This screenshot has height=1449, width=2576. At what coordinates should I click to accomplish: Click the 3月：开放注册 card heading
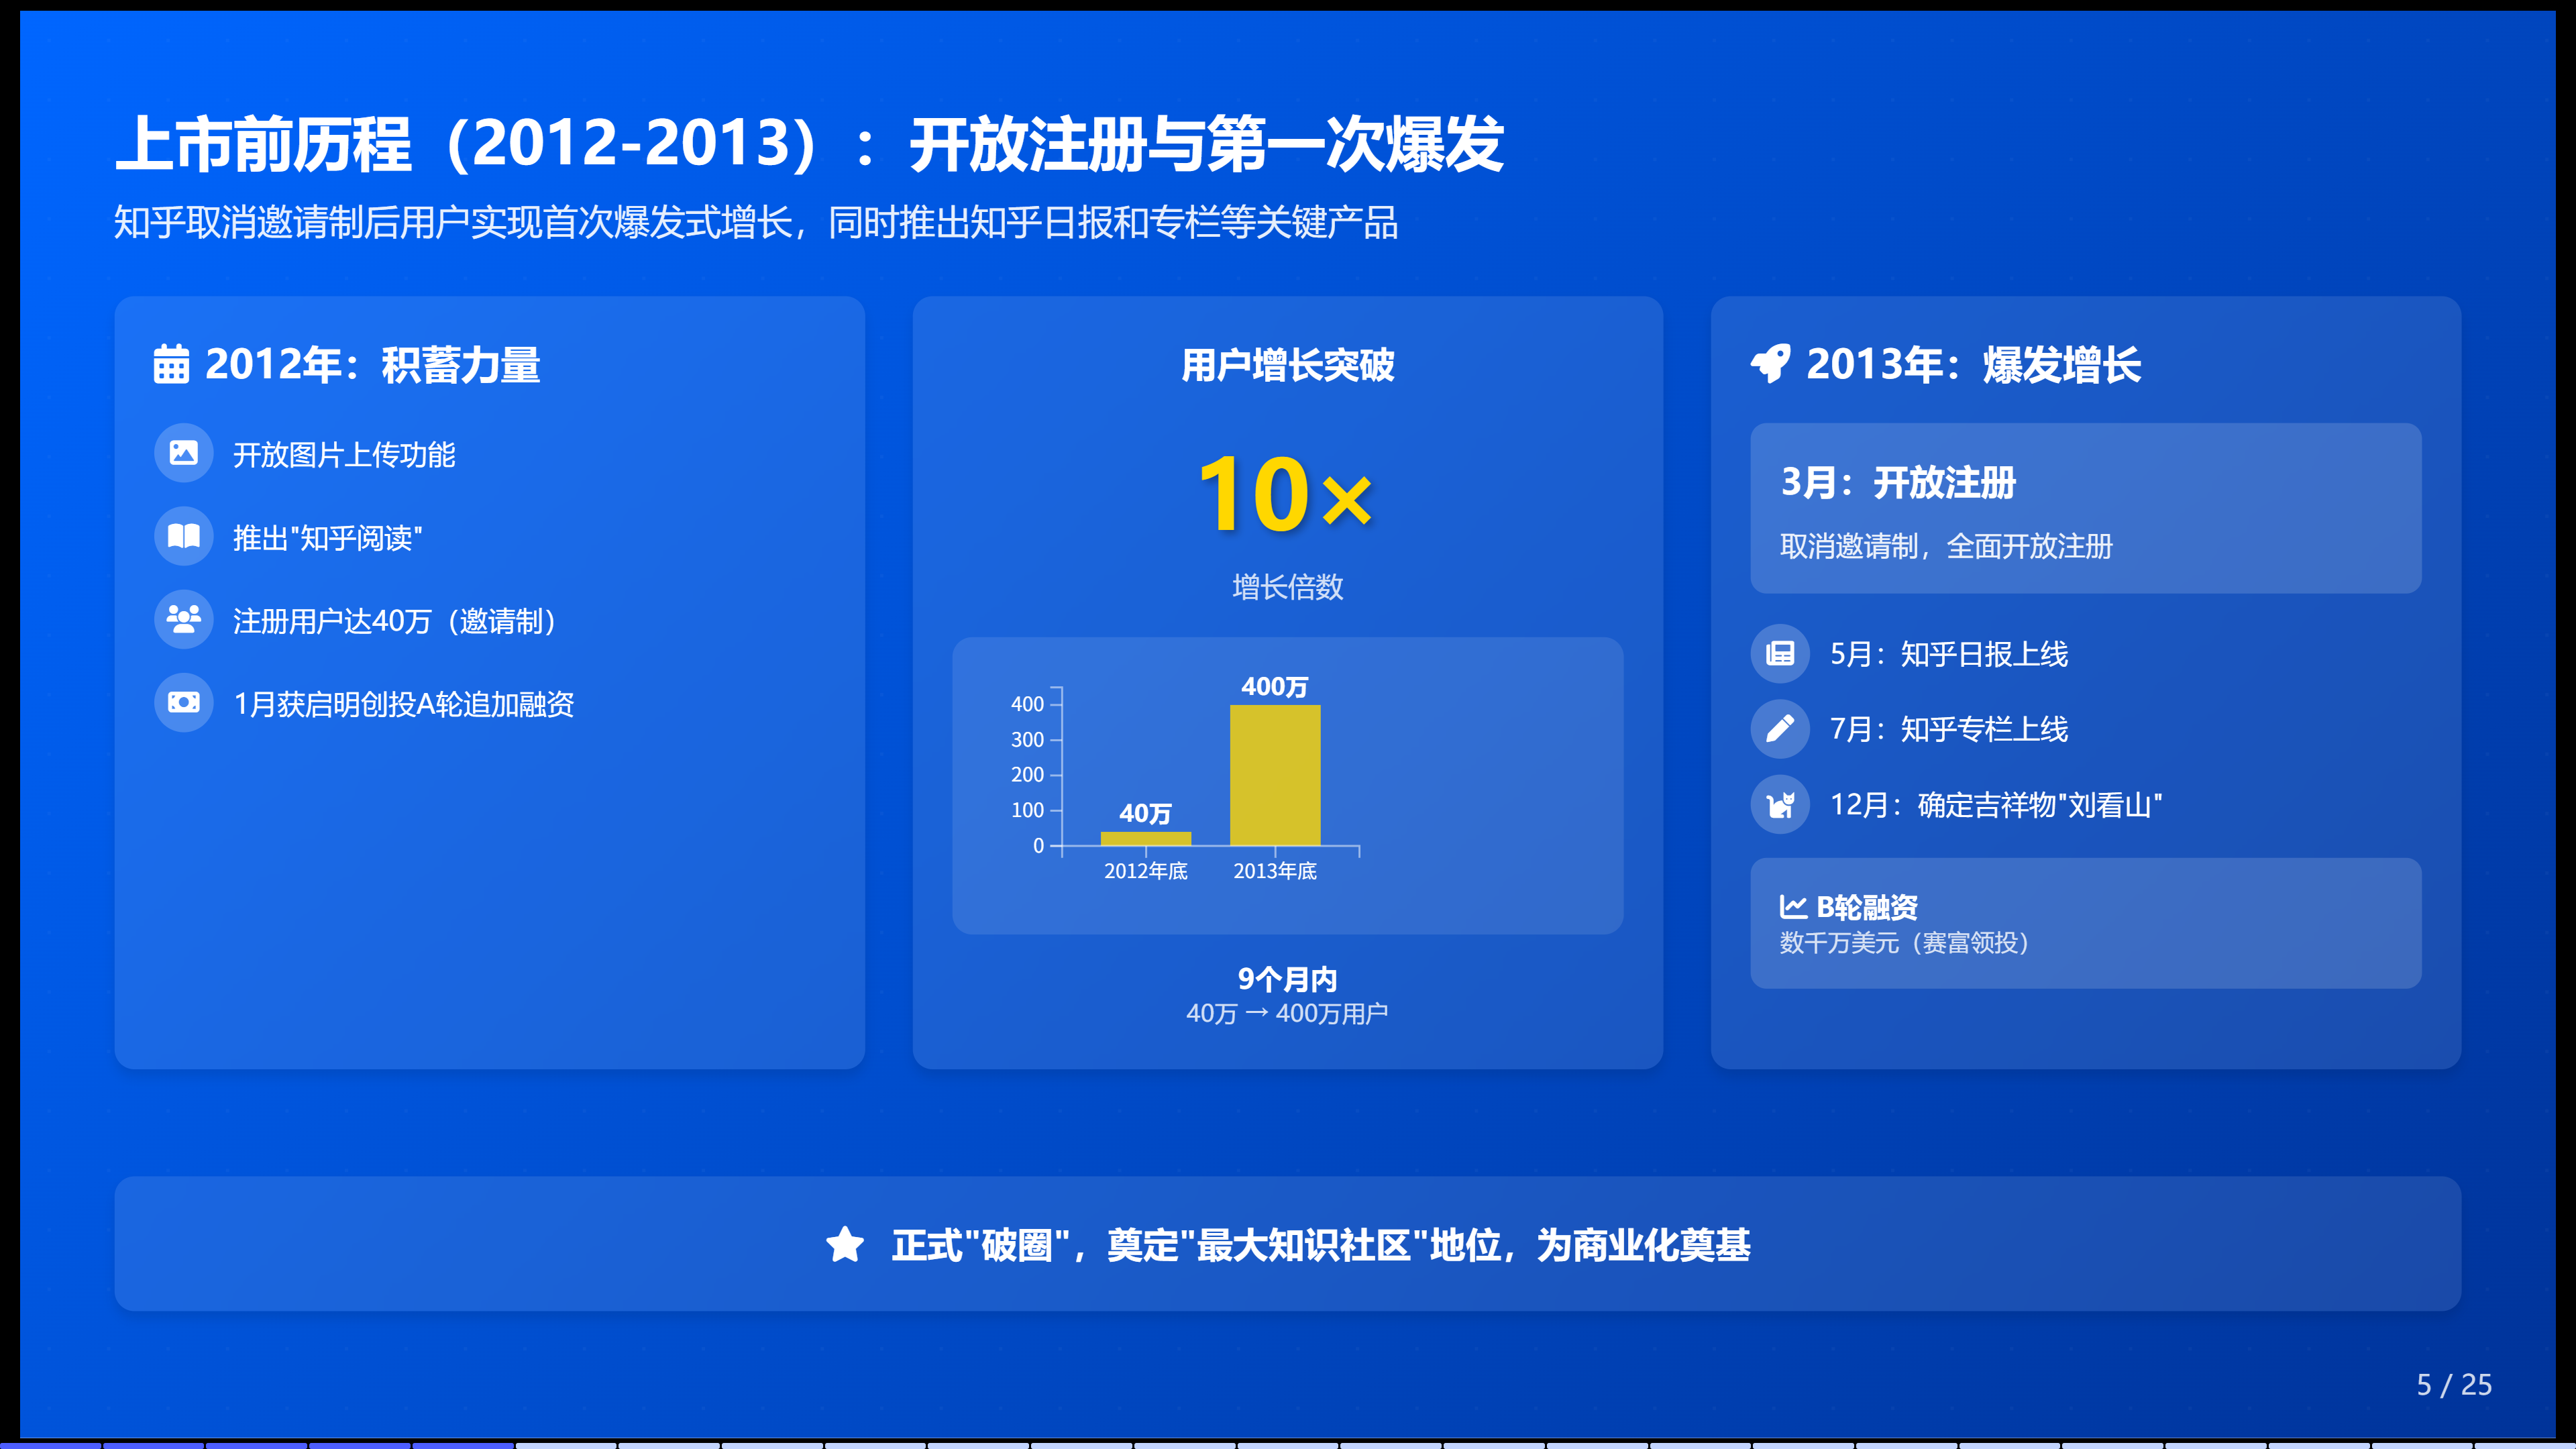tap(1898, 483)
